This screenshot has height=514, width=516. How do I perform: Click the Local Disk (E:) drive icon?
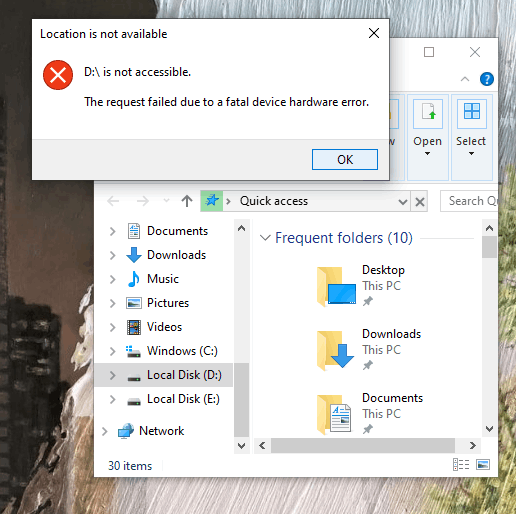[x=134, y=401]
